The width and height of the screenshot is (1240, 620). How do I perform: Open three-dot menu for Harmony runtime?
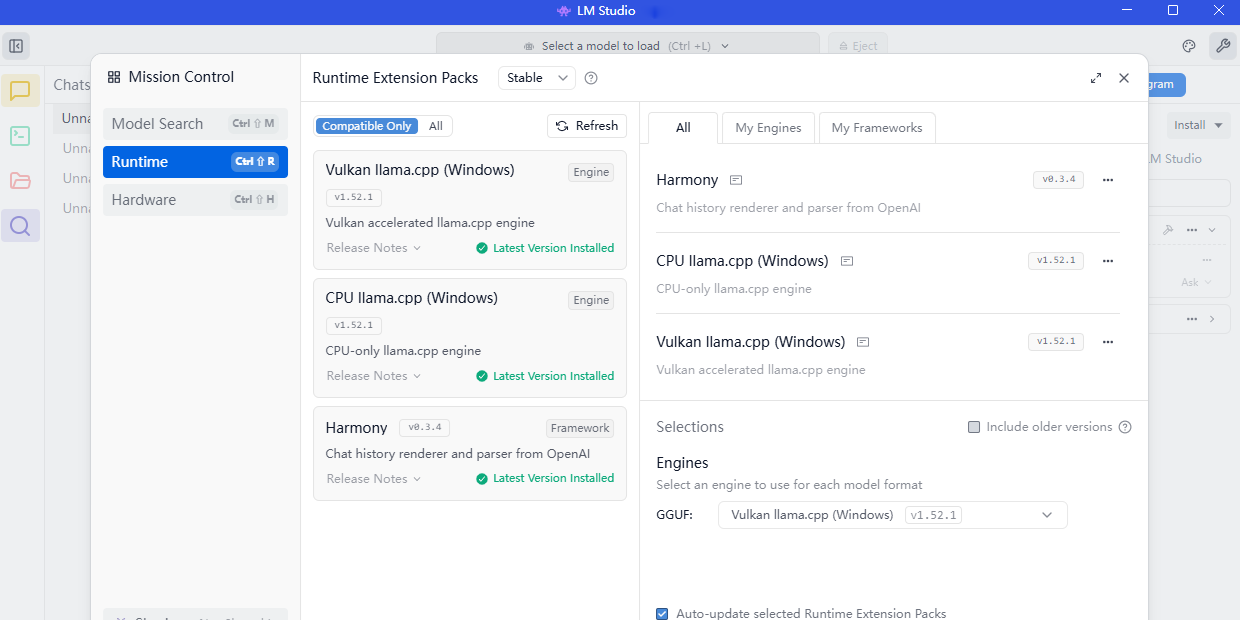pyautogui.click(x=1107, y=180)
